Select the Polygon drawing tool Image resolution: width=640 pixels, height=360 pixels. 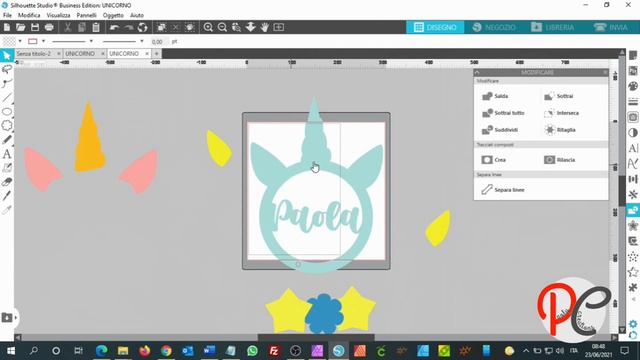(x=7, y=125)
